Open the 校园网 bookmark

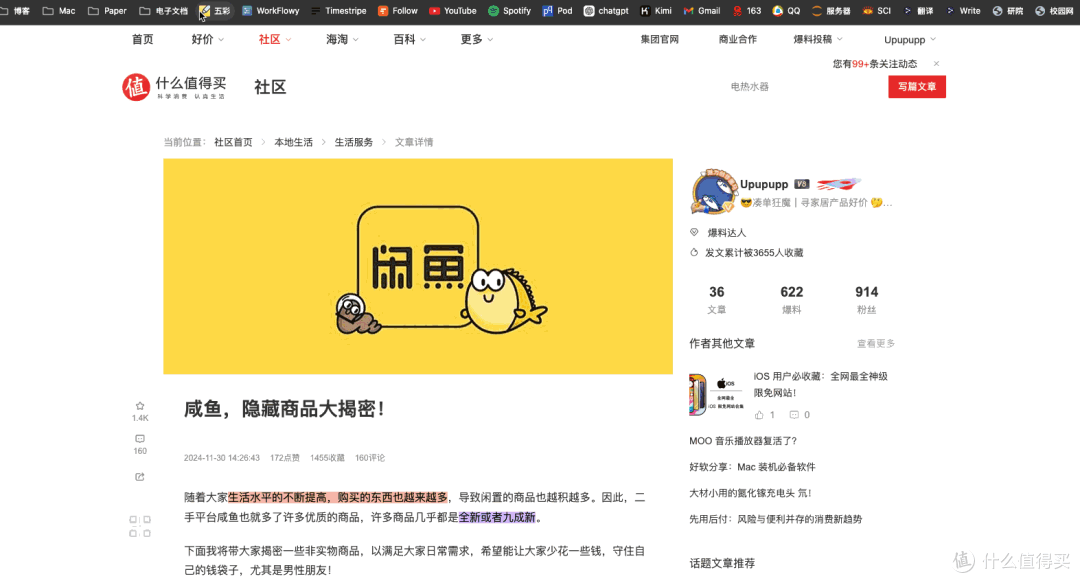1054,11
